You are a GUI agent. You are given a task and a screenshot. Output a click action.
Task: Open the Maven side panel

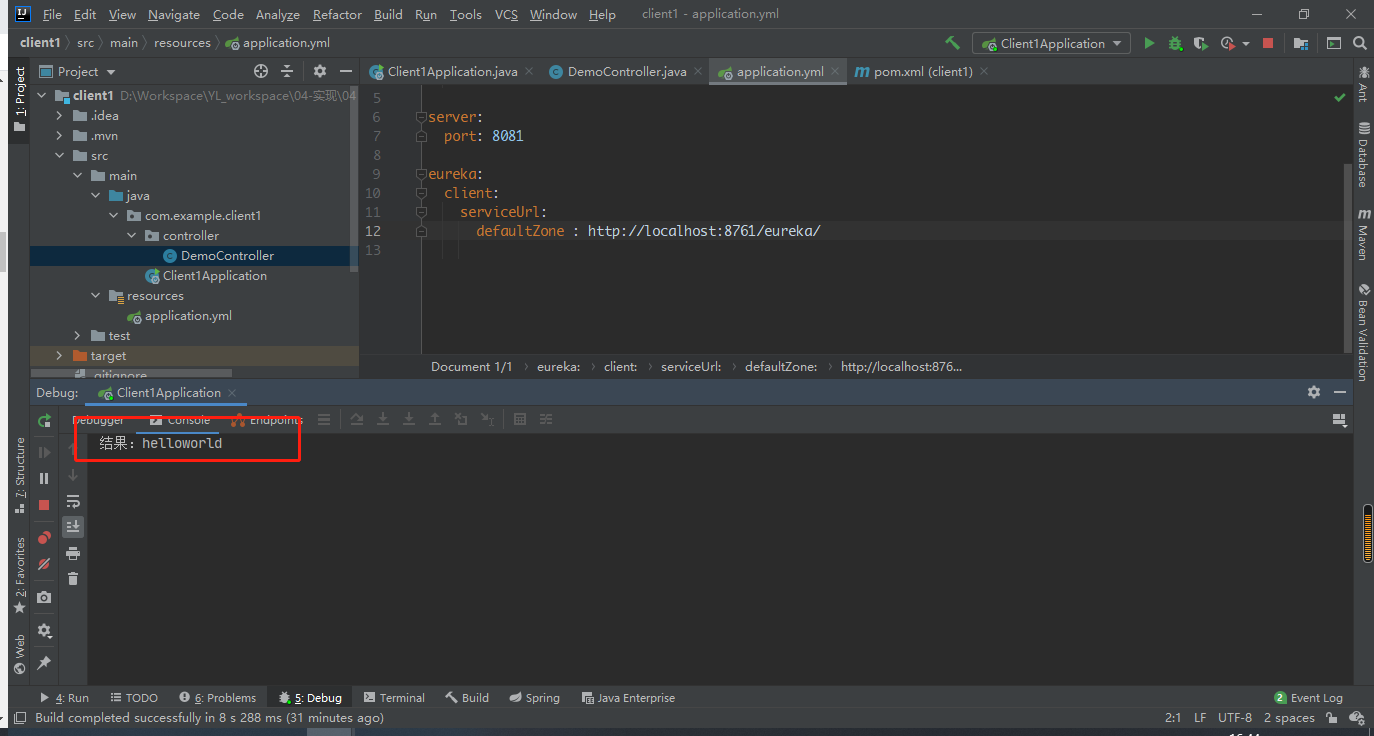coord(1364,234)
